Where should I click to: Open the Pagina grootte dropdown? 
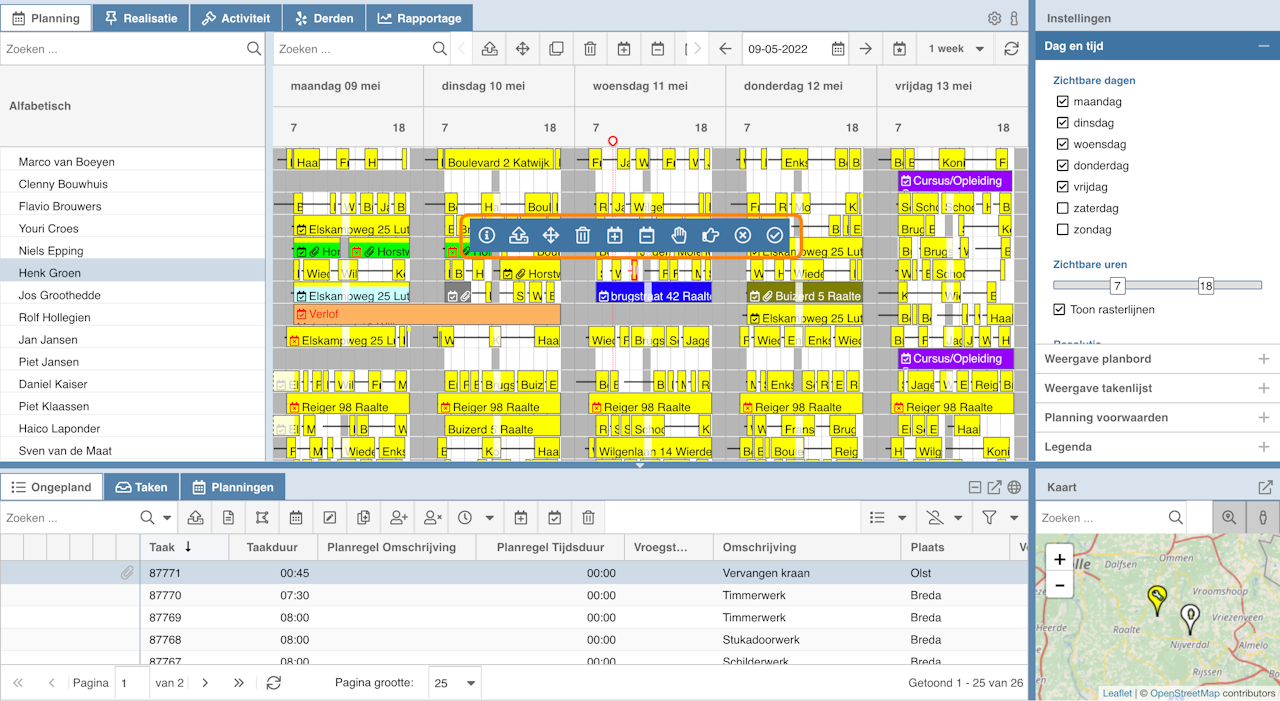(455, 683)
